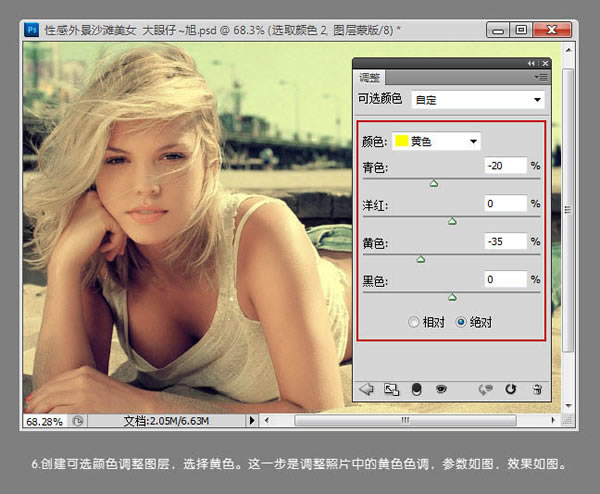The image size is (600, 494).
Task: Click the return to adjustment list arrow
Action: click(x=366, y=389)
